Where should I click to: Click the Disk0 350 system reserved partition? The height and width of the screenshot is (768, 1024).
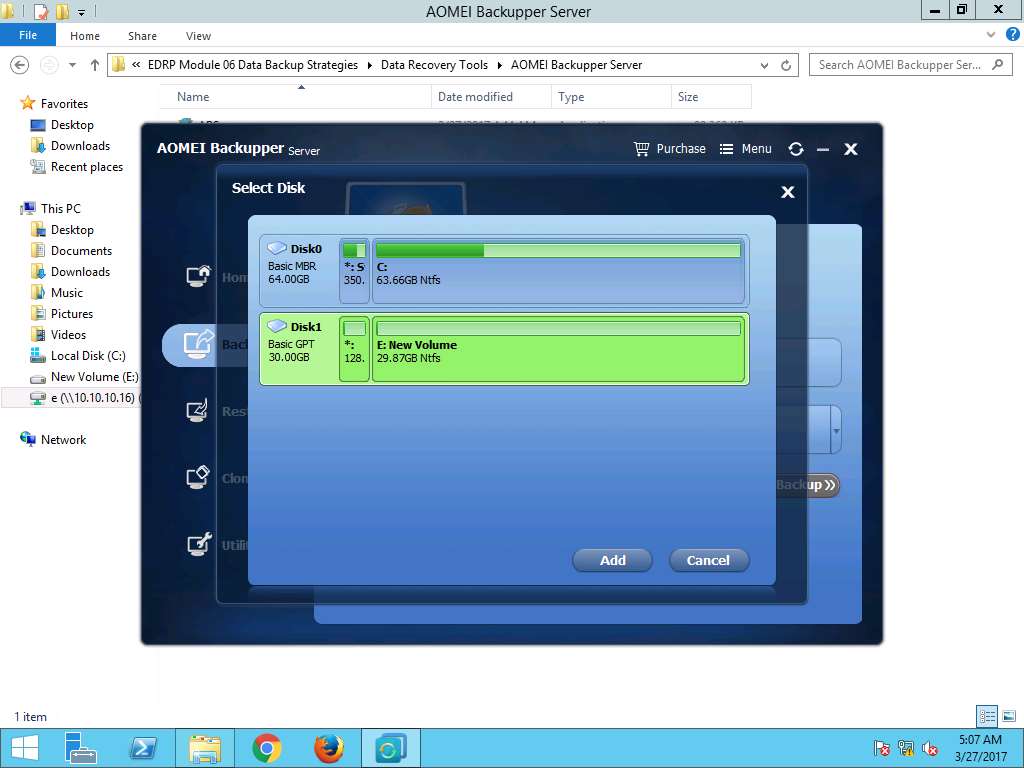click(354, 270)
